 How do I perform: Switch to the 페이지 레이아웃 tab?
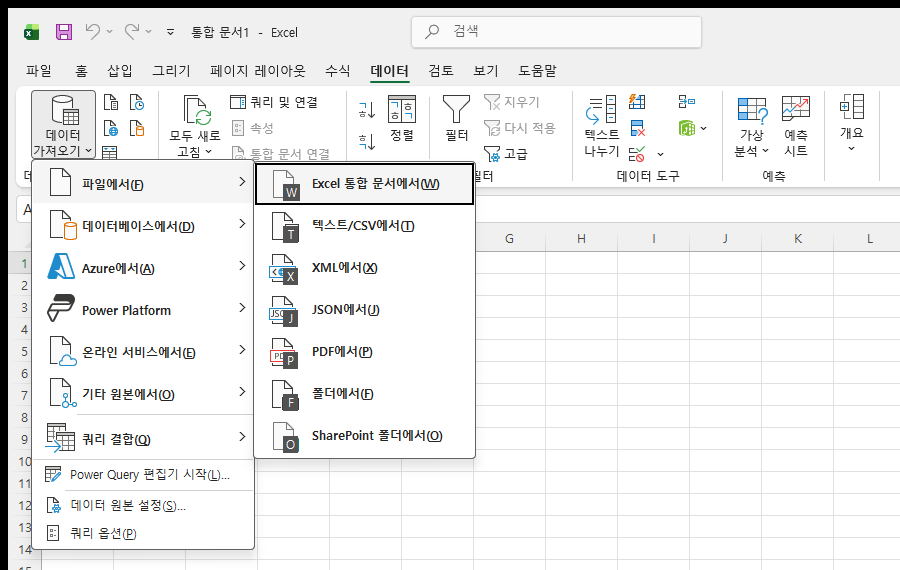258,71
